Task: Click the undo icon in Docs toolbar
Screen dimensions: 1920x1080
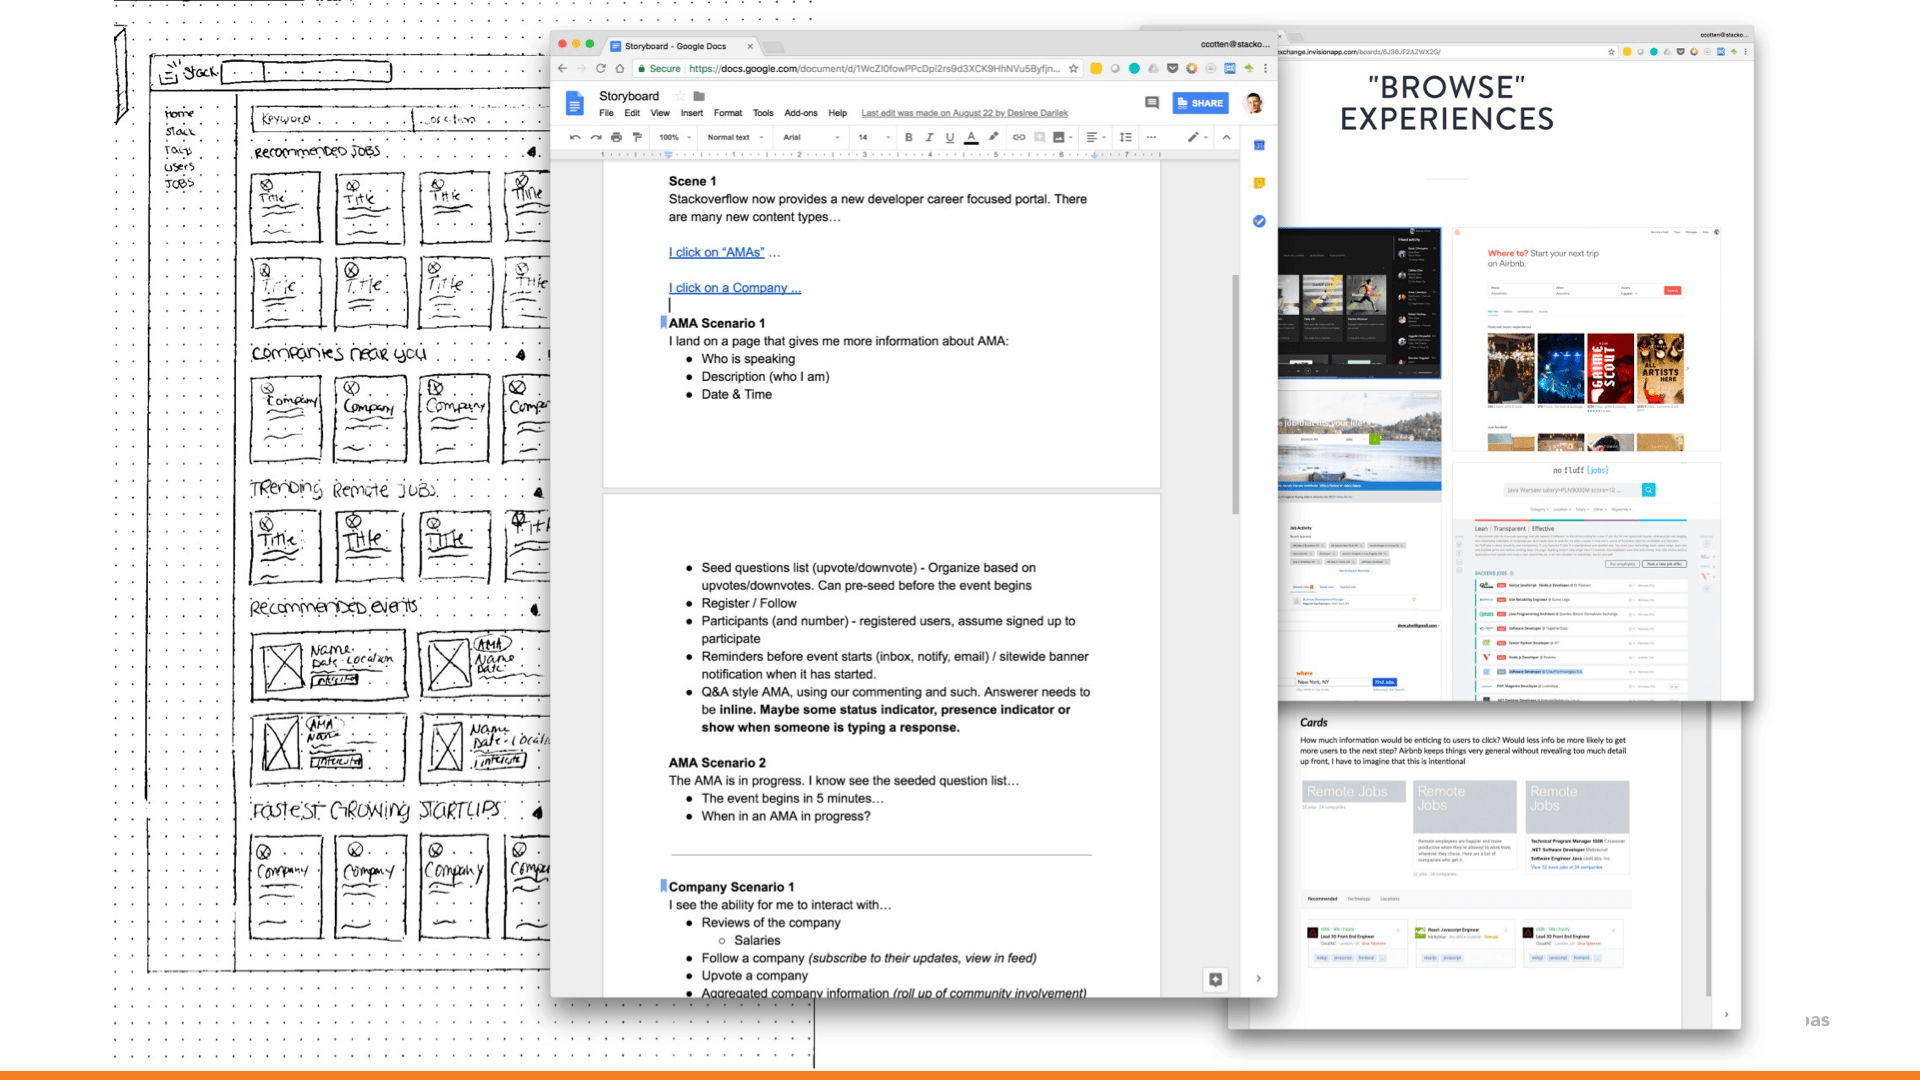Action: pyautogui.click(x=574, y=137)
